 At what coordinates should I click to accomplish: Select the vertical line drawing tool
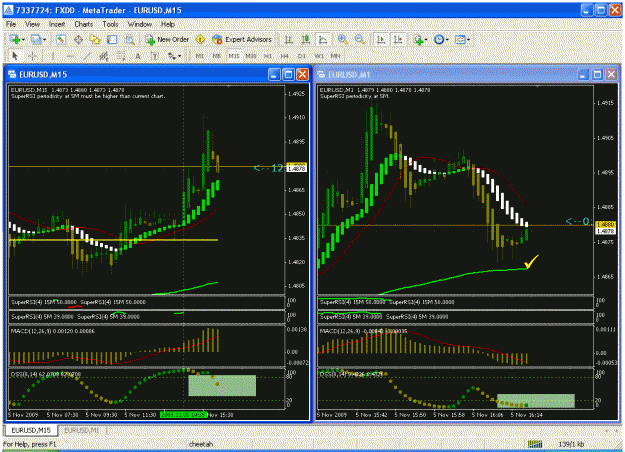(x=53, y=56)
